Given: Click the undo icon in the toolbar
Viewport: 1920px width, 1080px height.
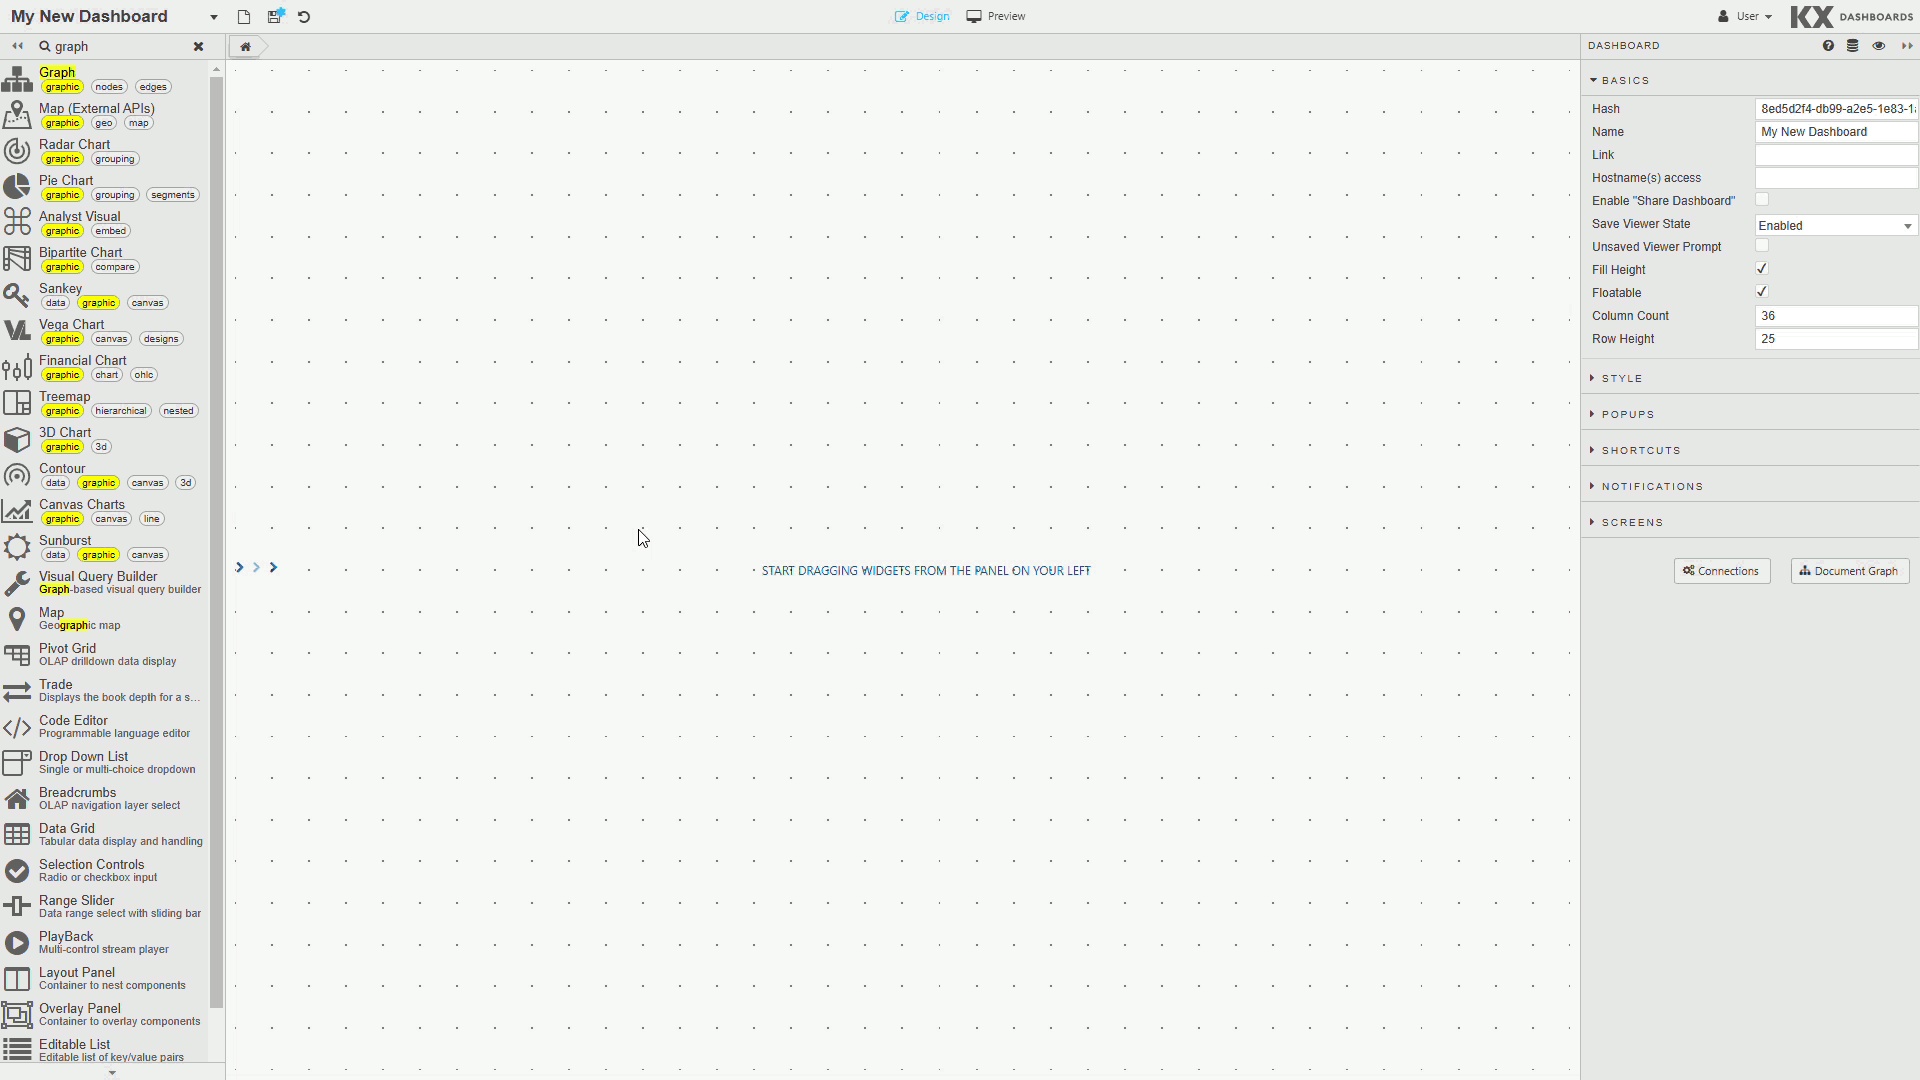Looking at the screenshot, I should click(304, 17).
